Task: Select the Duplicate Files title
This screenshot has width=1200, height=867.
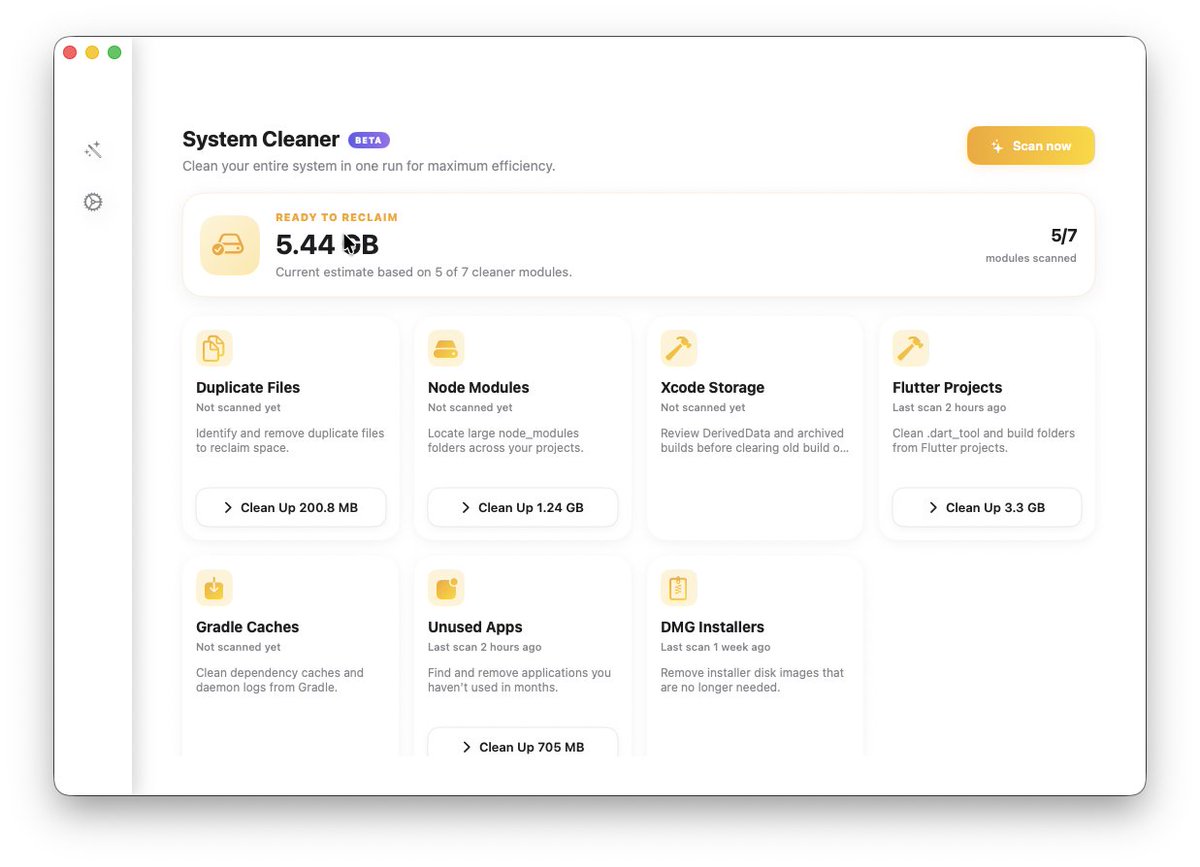Action: point(248,387)
